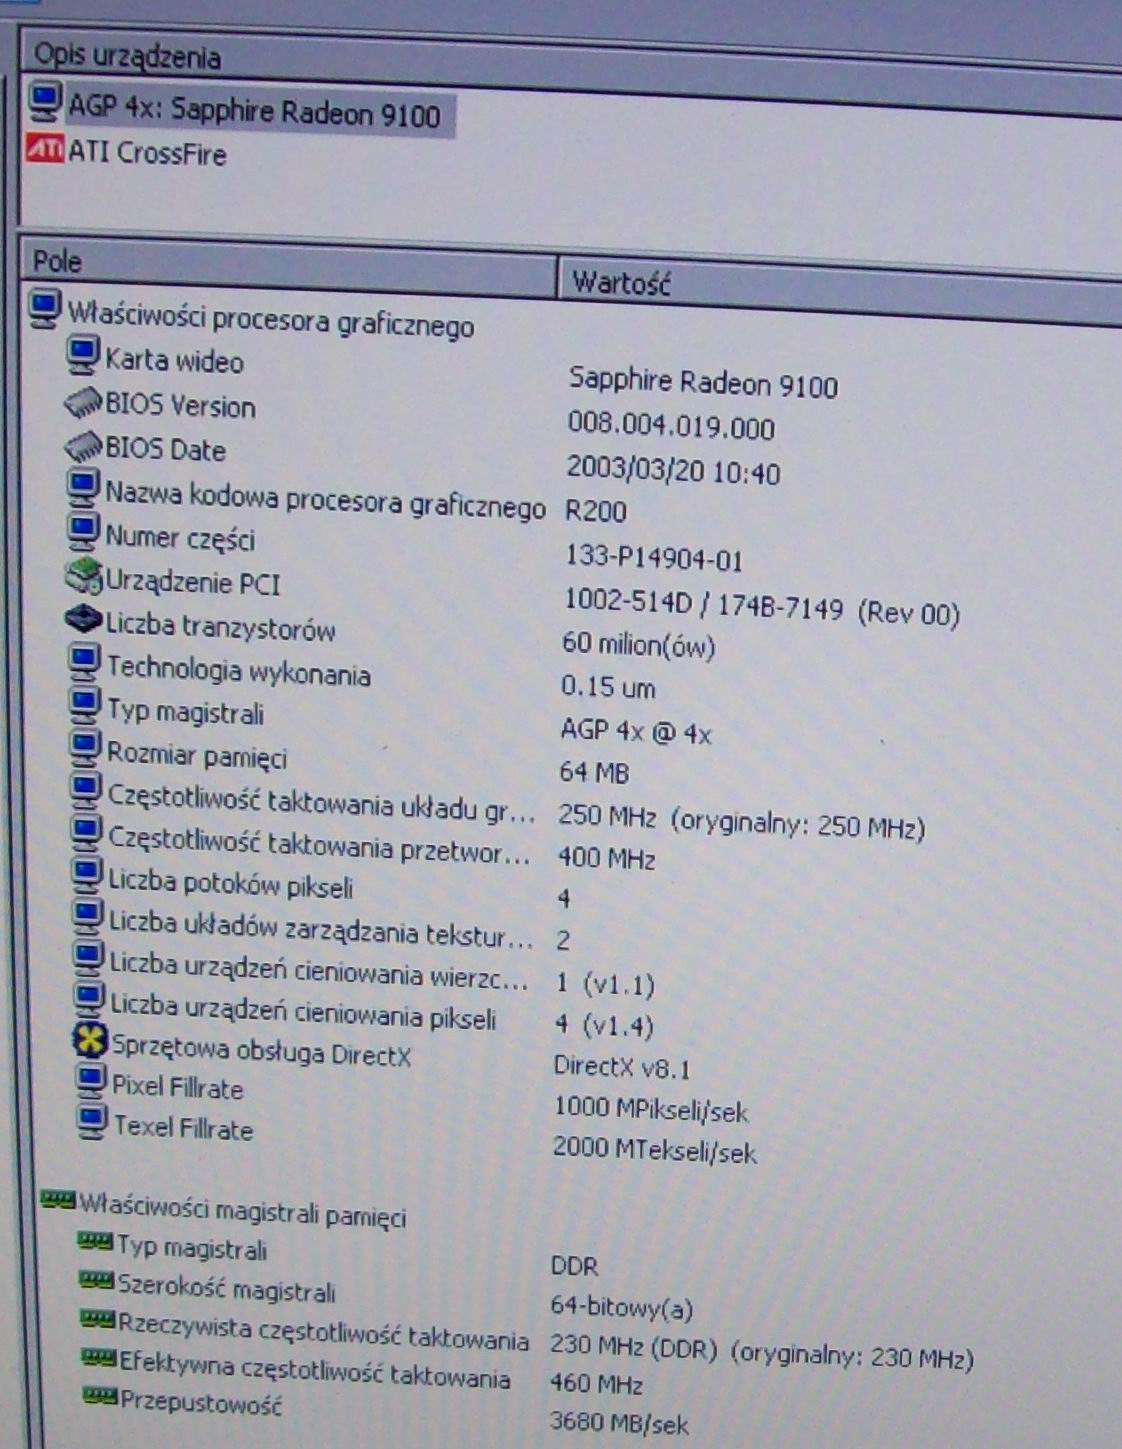Select the Karta wideo field label
Image resolution: width=1122 pixels, height=1449 pixels.
tap(174, 359)
